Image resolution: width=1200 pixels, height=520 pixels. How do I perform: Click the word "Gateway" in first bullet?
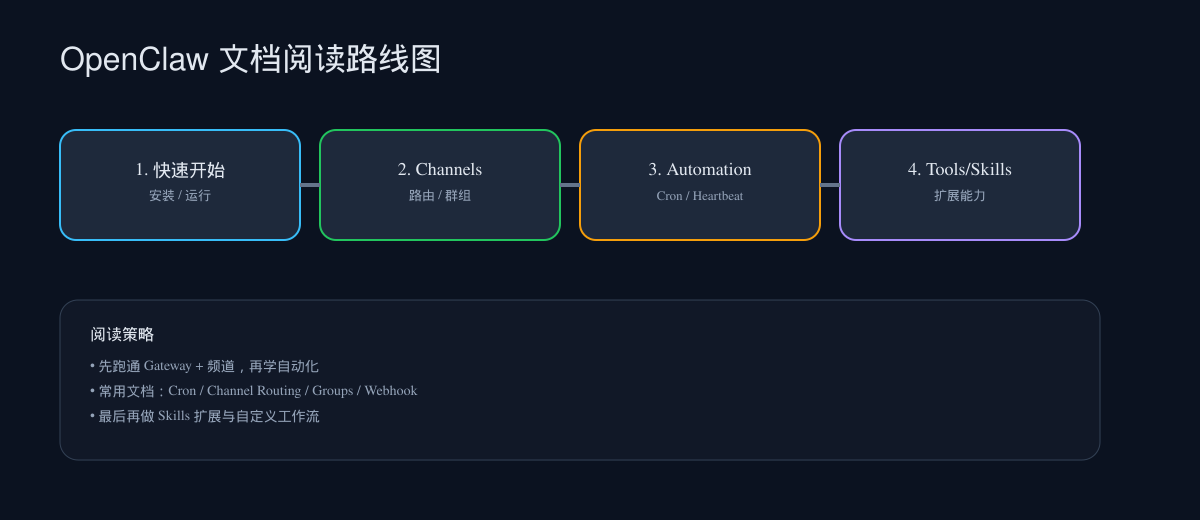coord(167,367)
